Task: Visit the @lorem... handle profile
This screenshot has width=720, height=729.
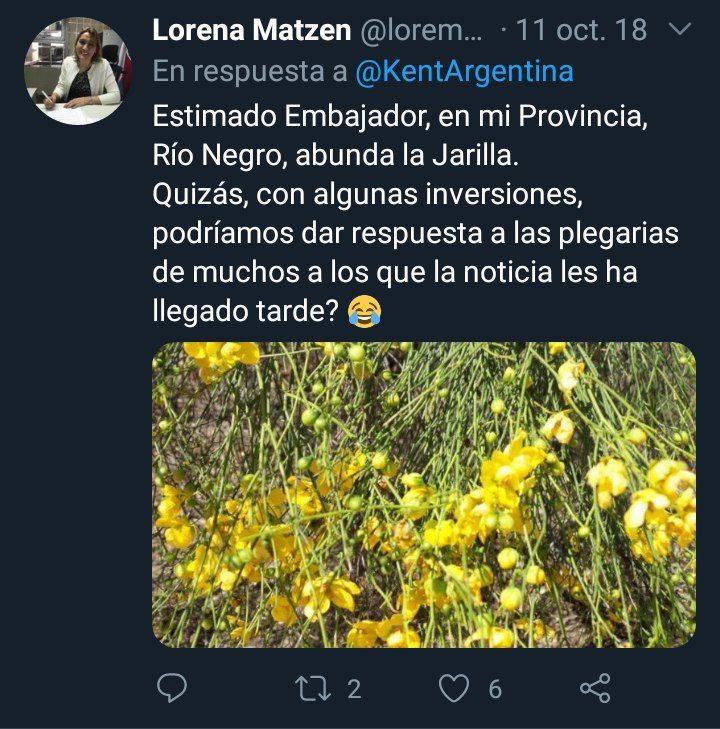Action: click(422, 30)
